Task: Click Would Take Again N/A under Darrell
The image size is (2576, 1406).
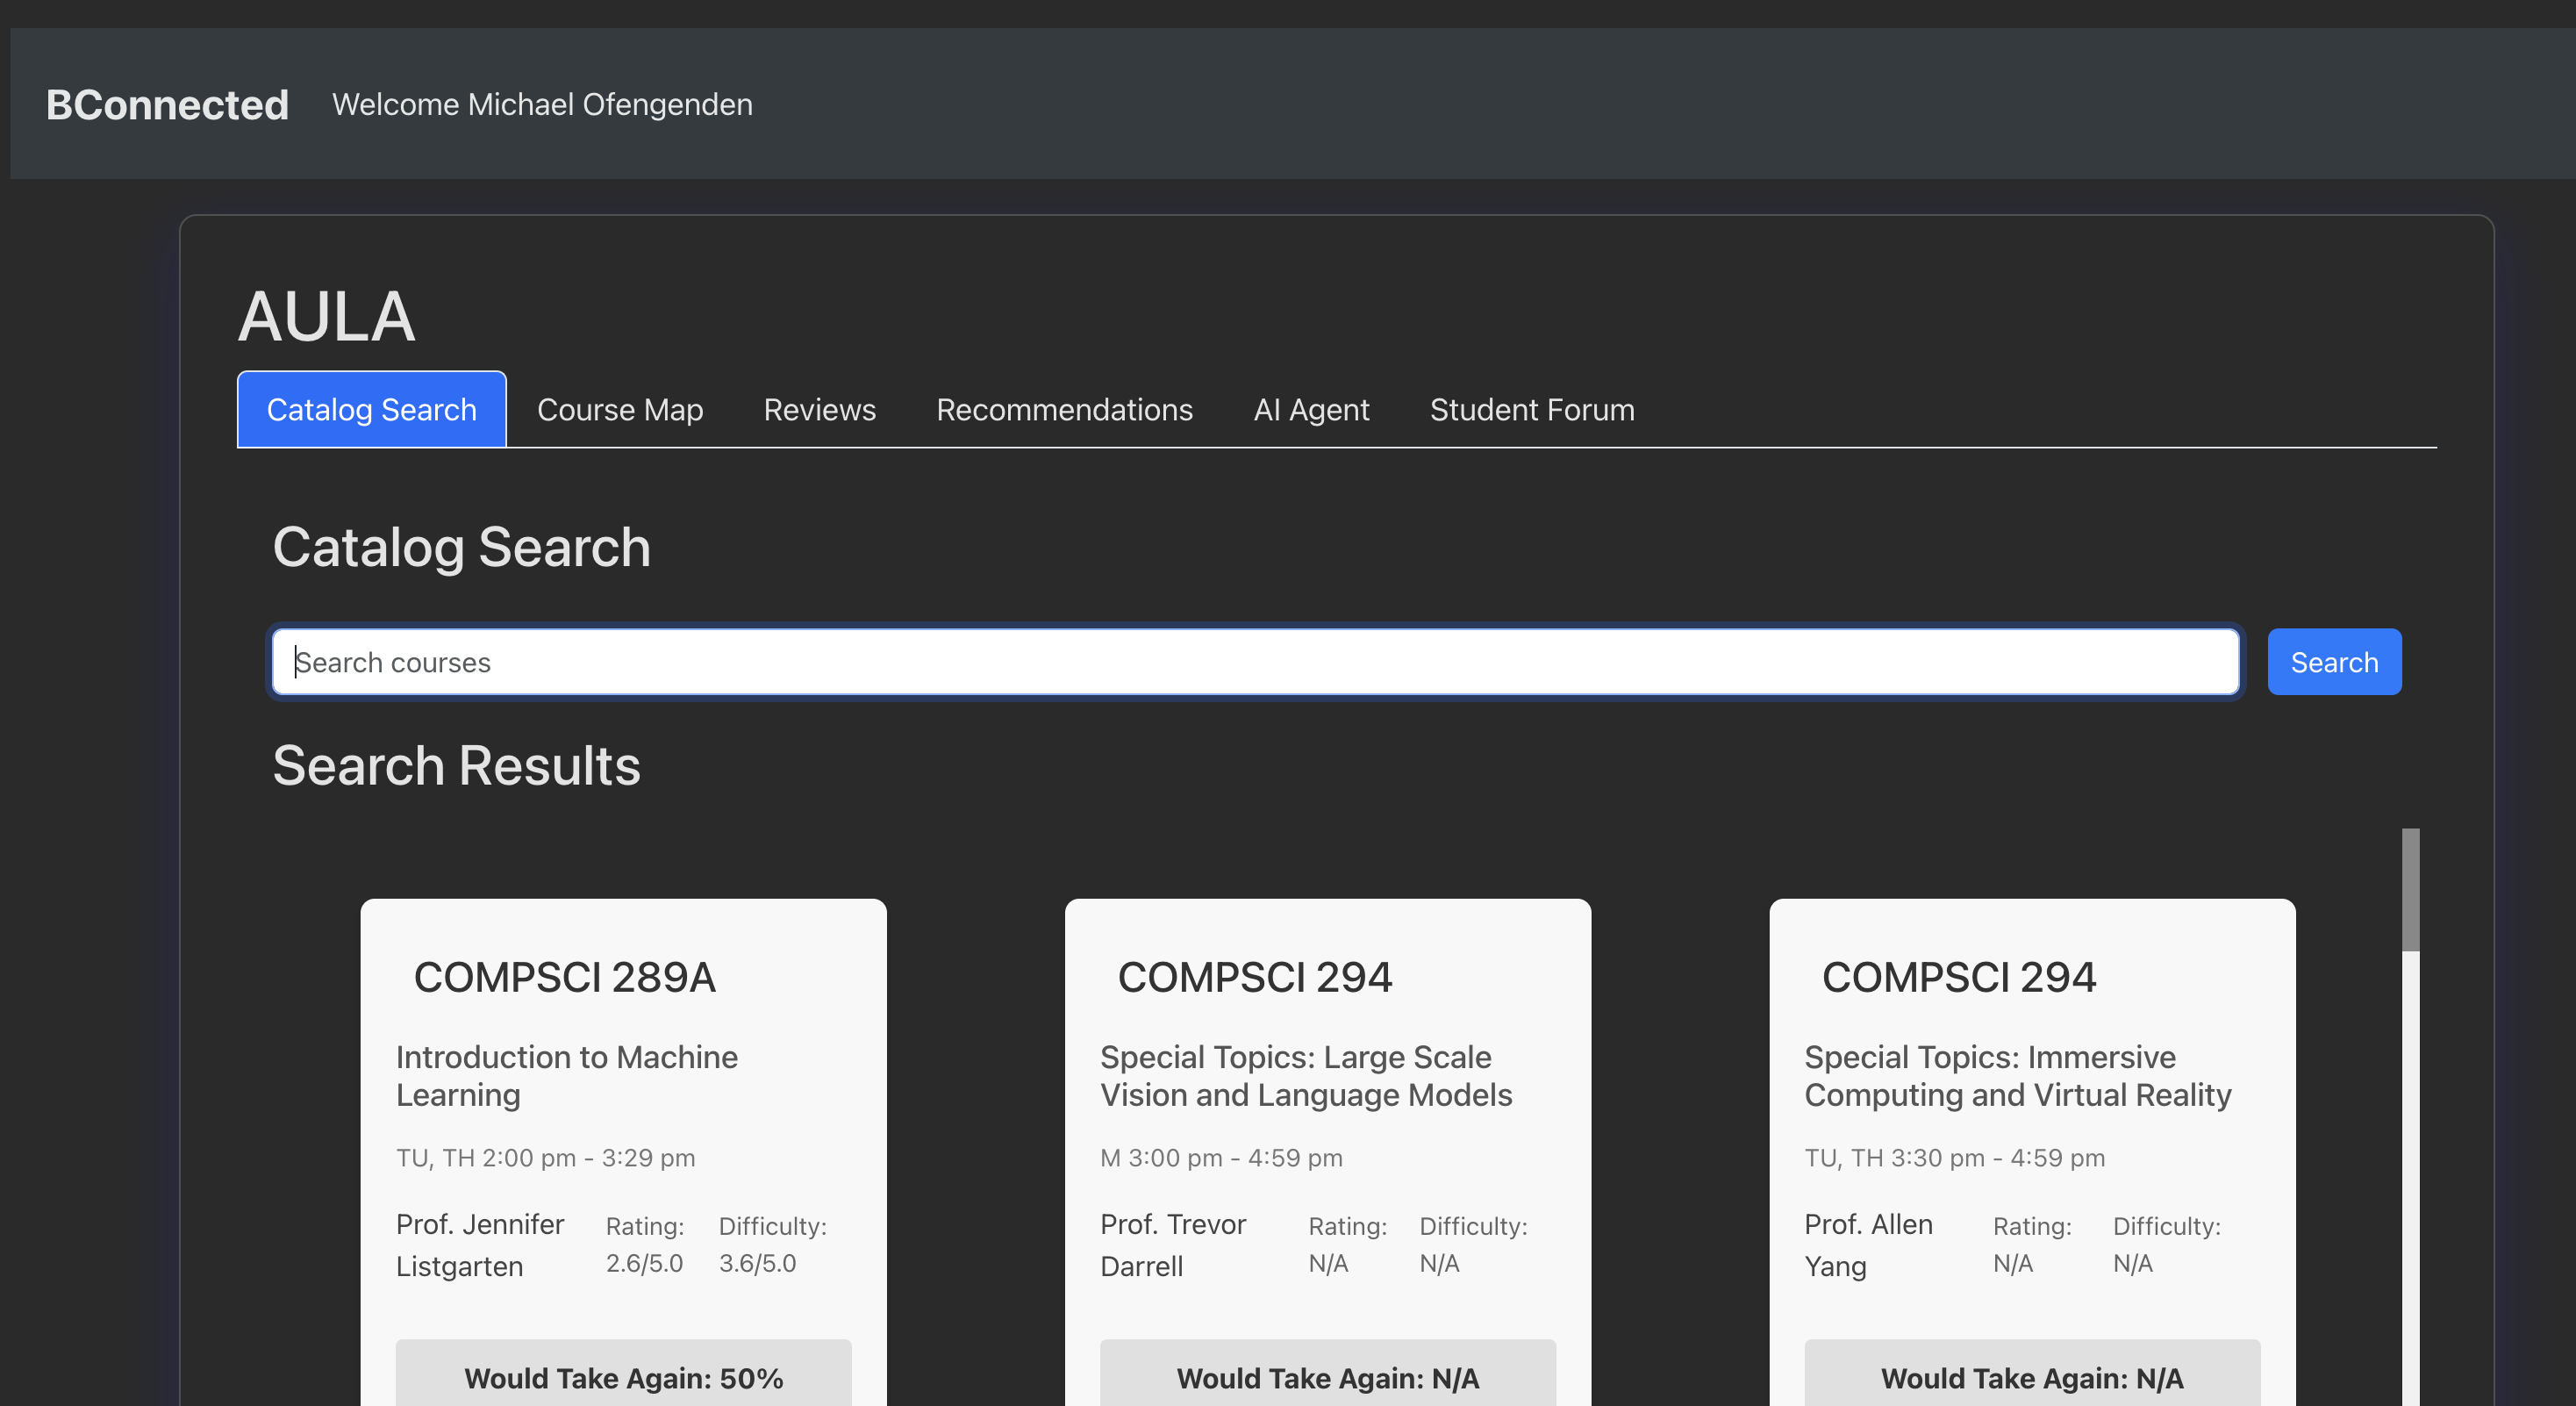Action: click(x=1327, y=1377)
